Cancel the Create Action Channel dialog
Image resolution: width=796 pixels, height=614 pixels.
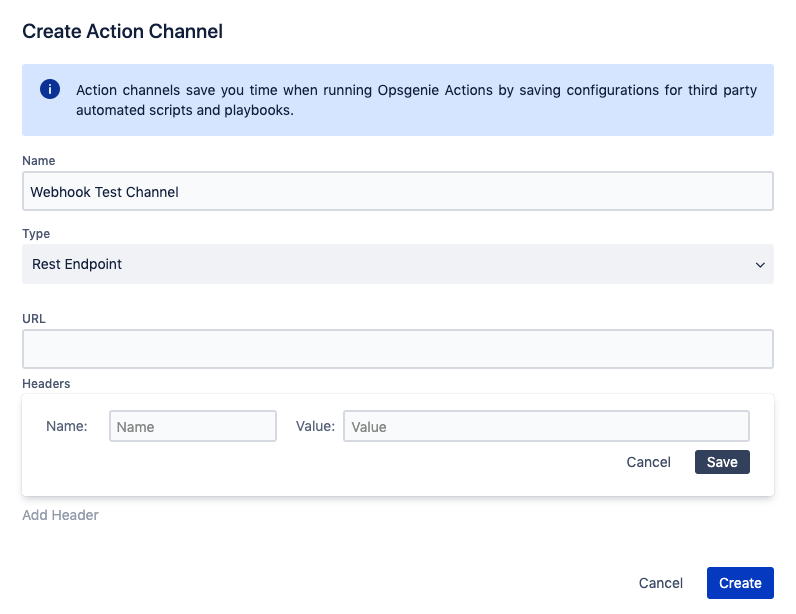661,583
